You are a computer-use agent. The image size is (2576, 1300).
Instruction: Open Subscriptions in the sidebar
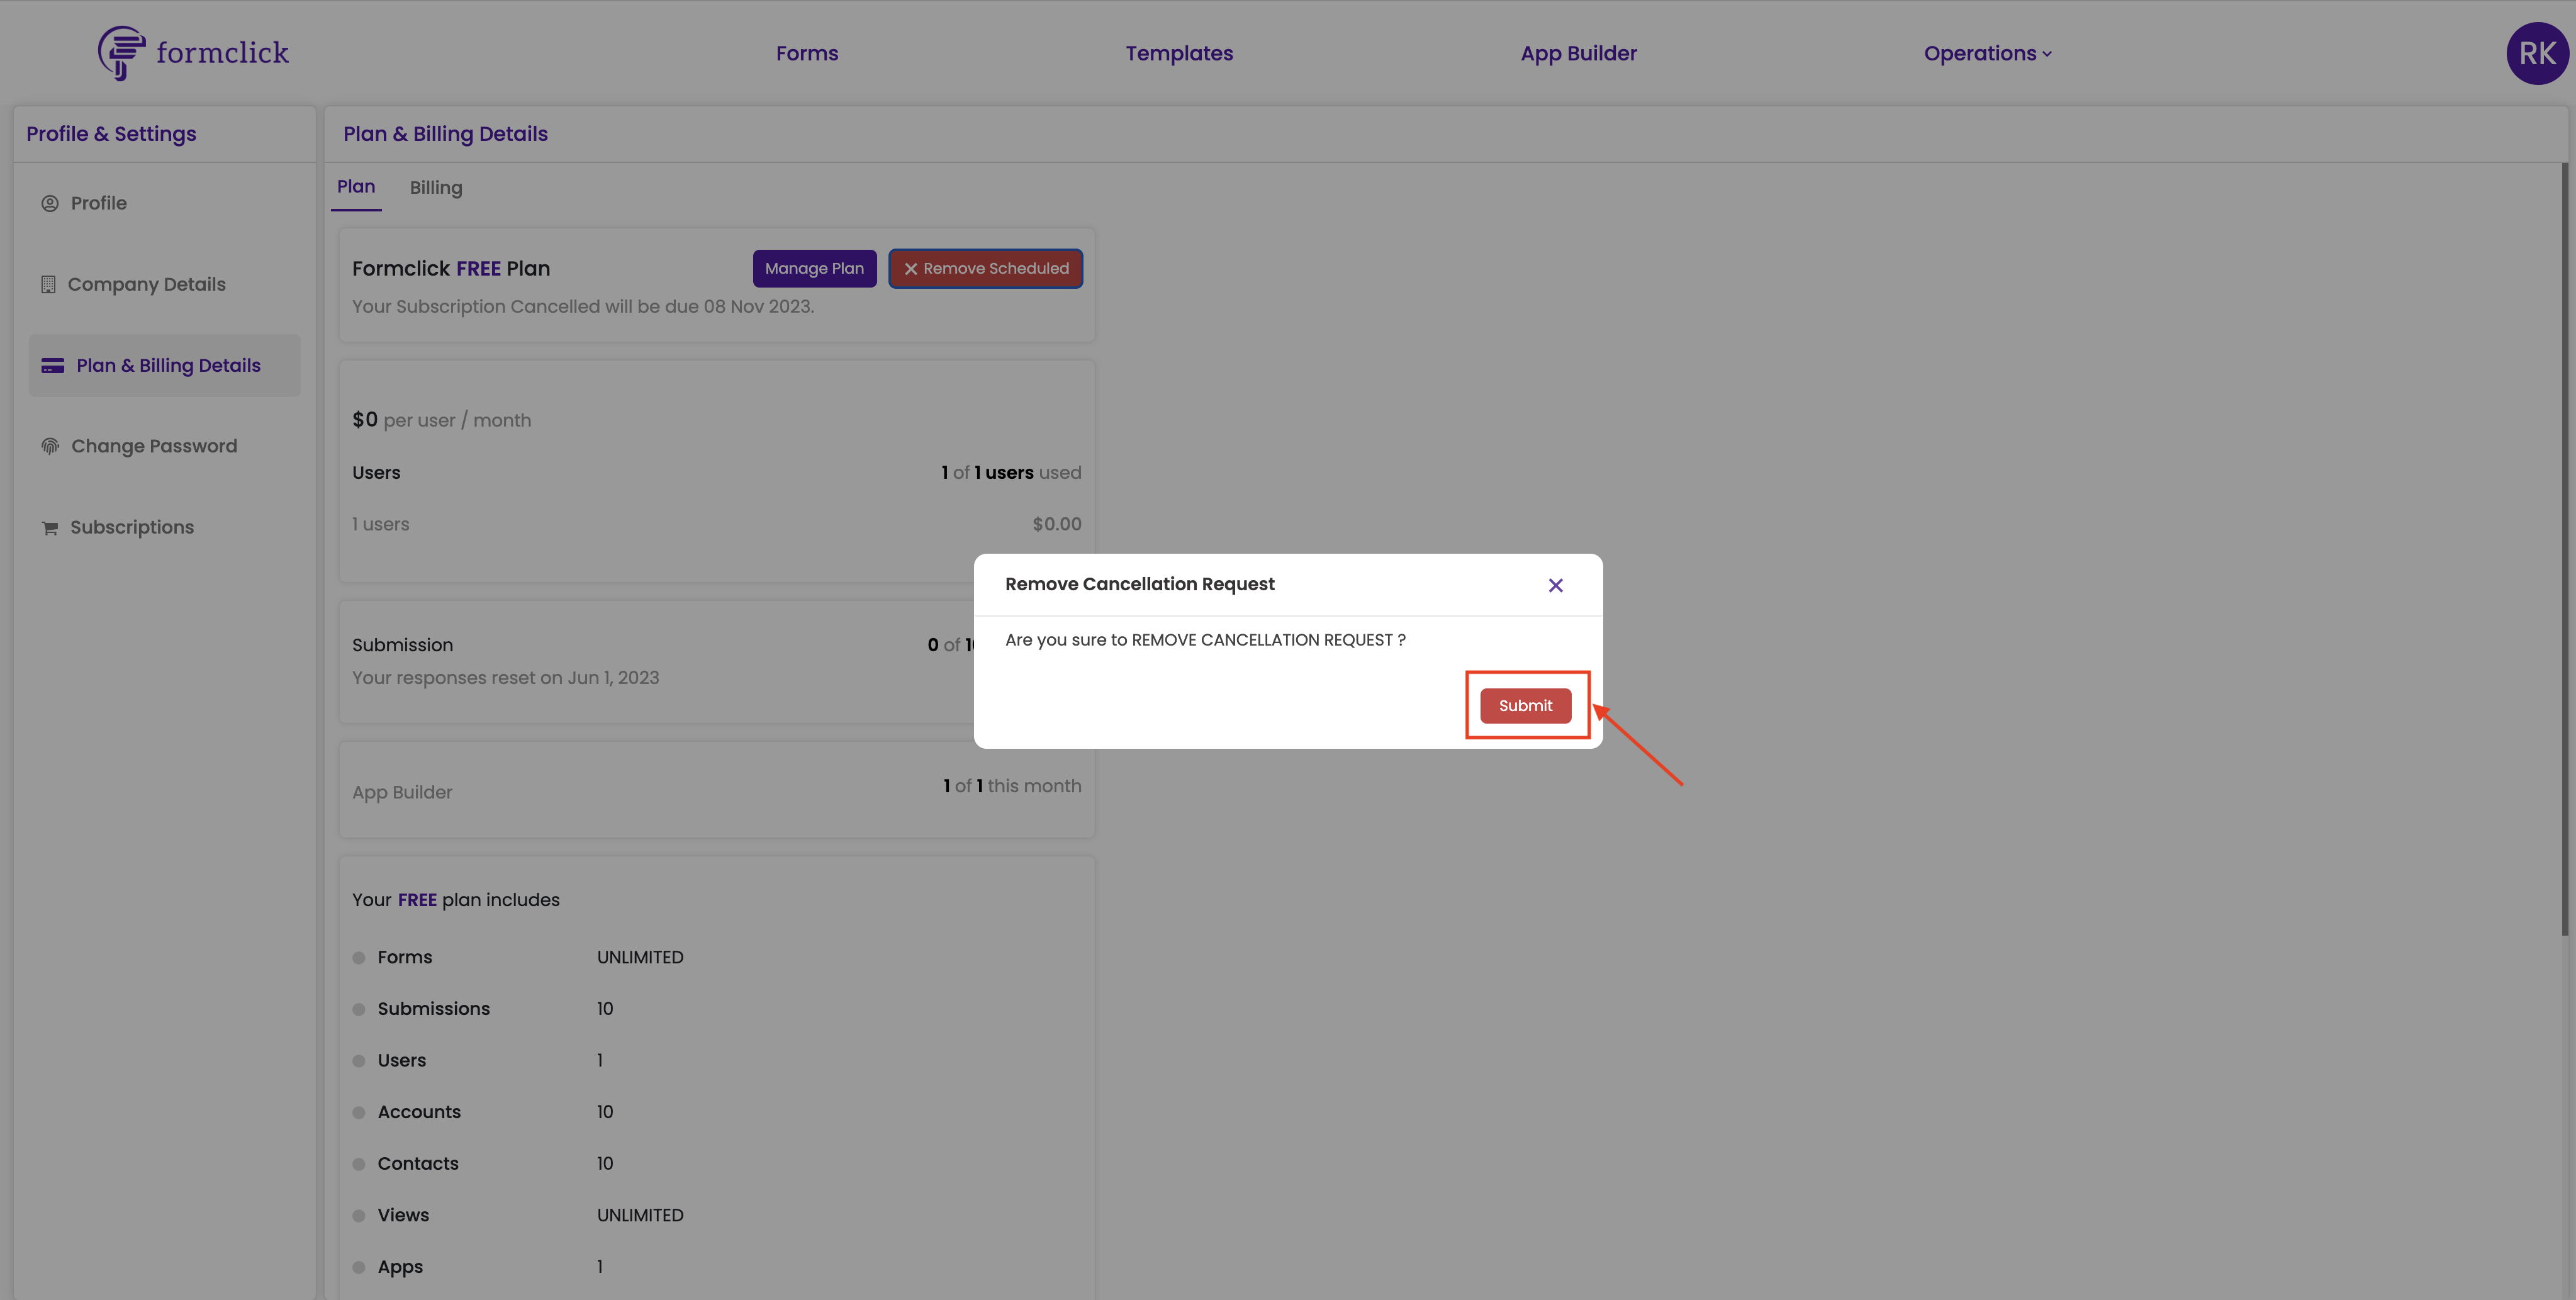tap(164, 527)
